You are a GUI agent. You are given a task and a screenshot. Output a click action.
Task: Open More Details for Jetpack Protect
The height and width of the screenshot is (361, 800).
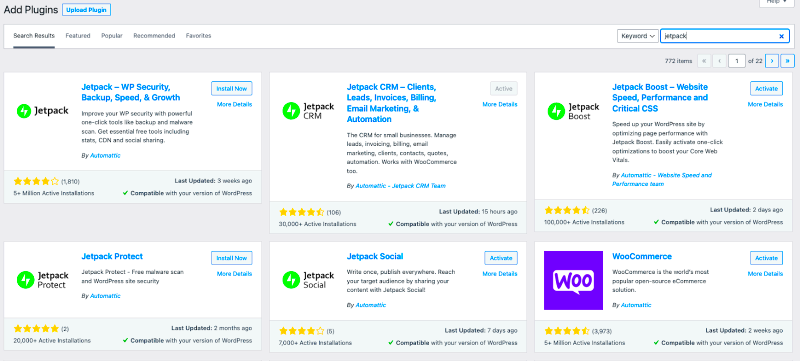pos(234,274)
